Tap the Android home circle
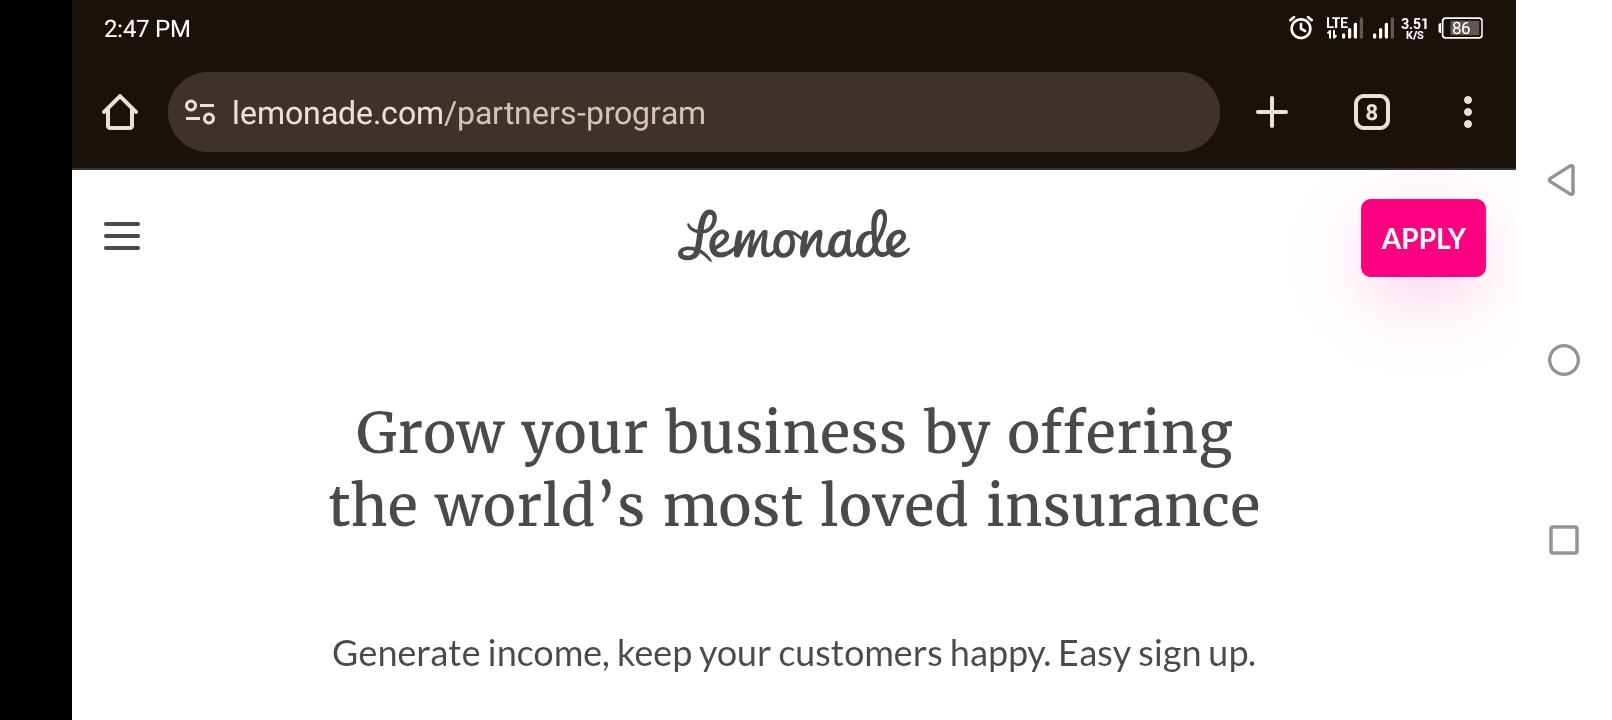 [1563, 360]
